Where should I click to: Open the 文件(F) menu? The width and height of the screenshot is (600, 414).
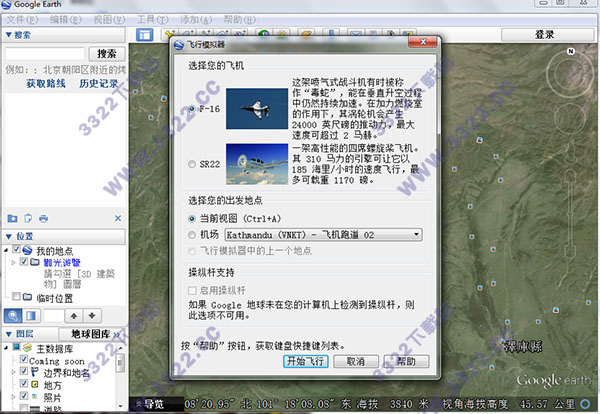pos(22,20)
